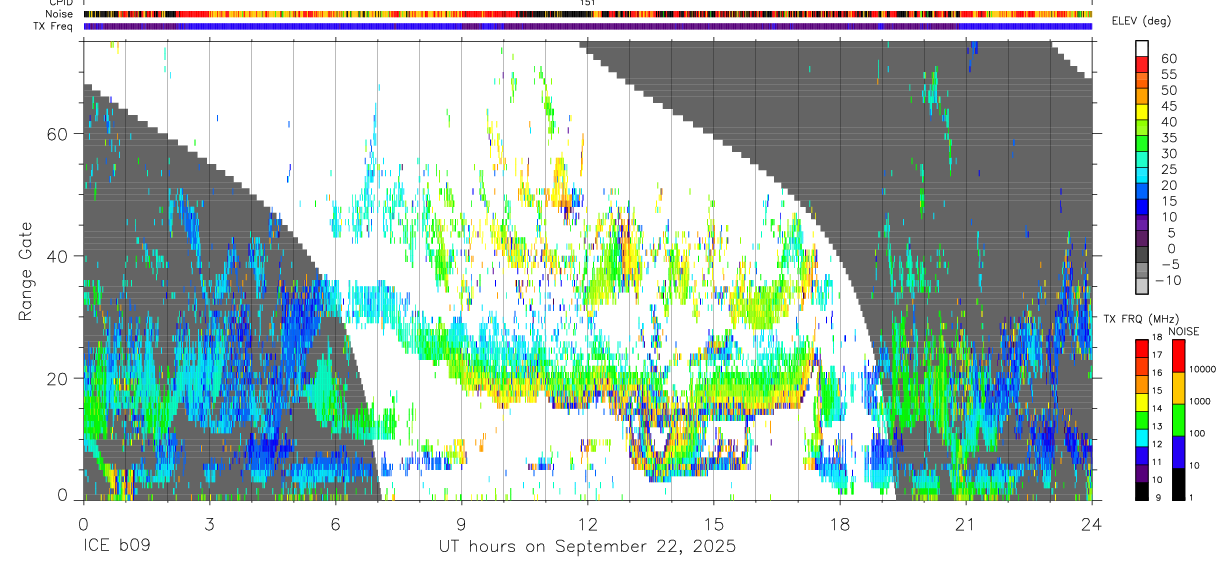Click the white top segment of ELEV colorbar
This screenshot has width=1228, height=567.
(x=1142, y=49)
